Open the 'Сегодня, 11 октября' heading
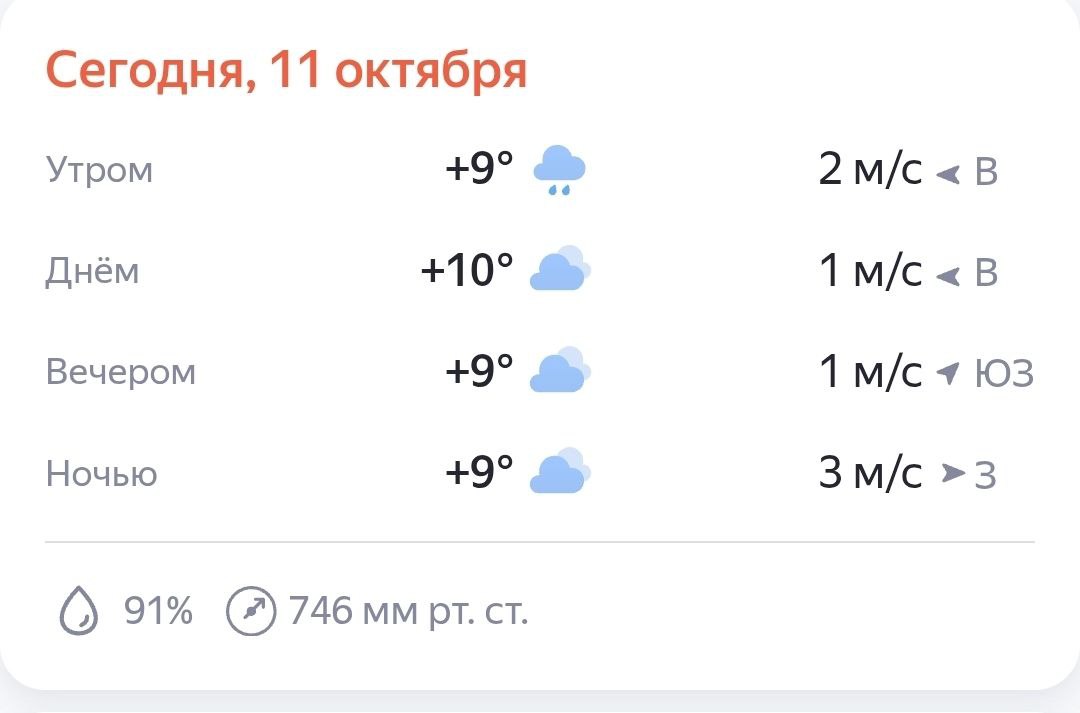Image resolution: width=1080 pixels, height=713 pixels. (286, 72)
